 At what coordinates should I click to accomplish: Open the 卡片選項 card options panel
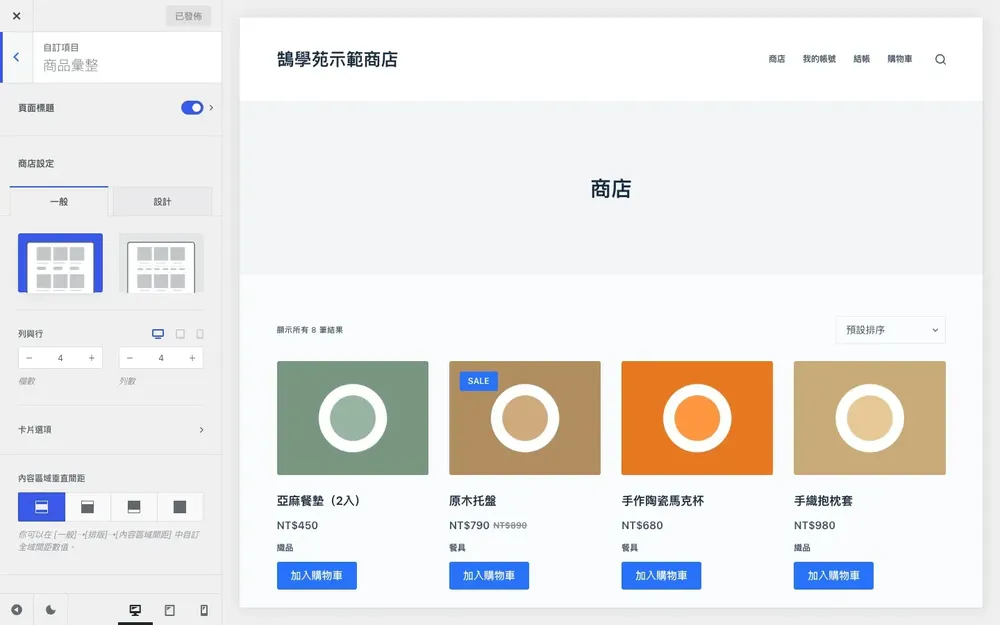(x=111, y=430)
